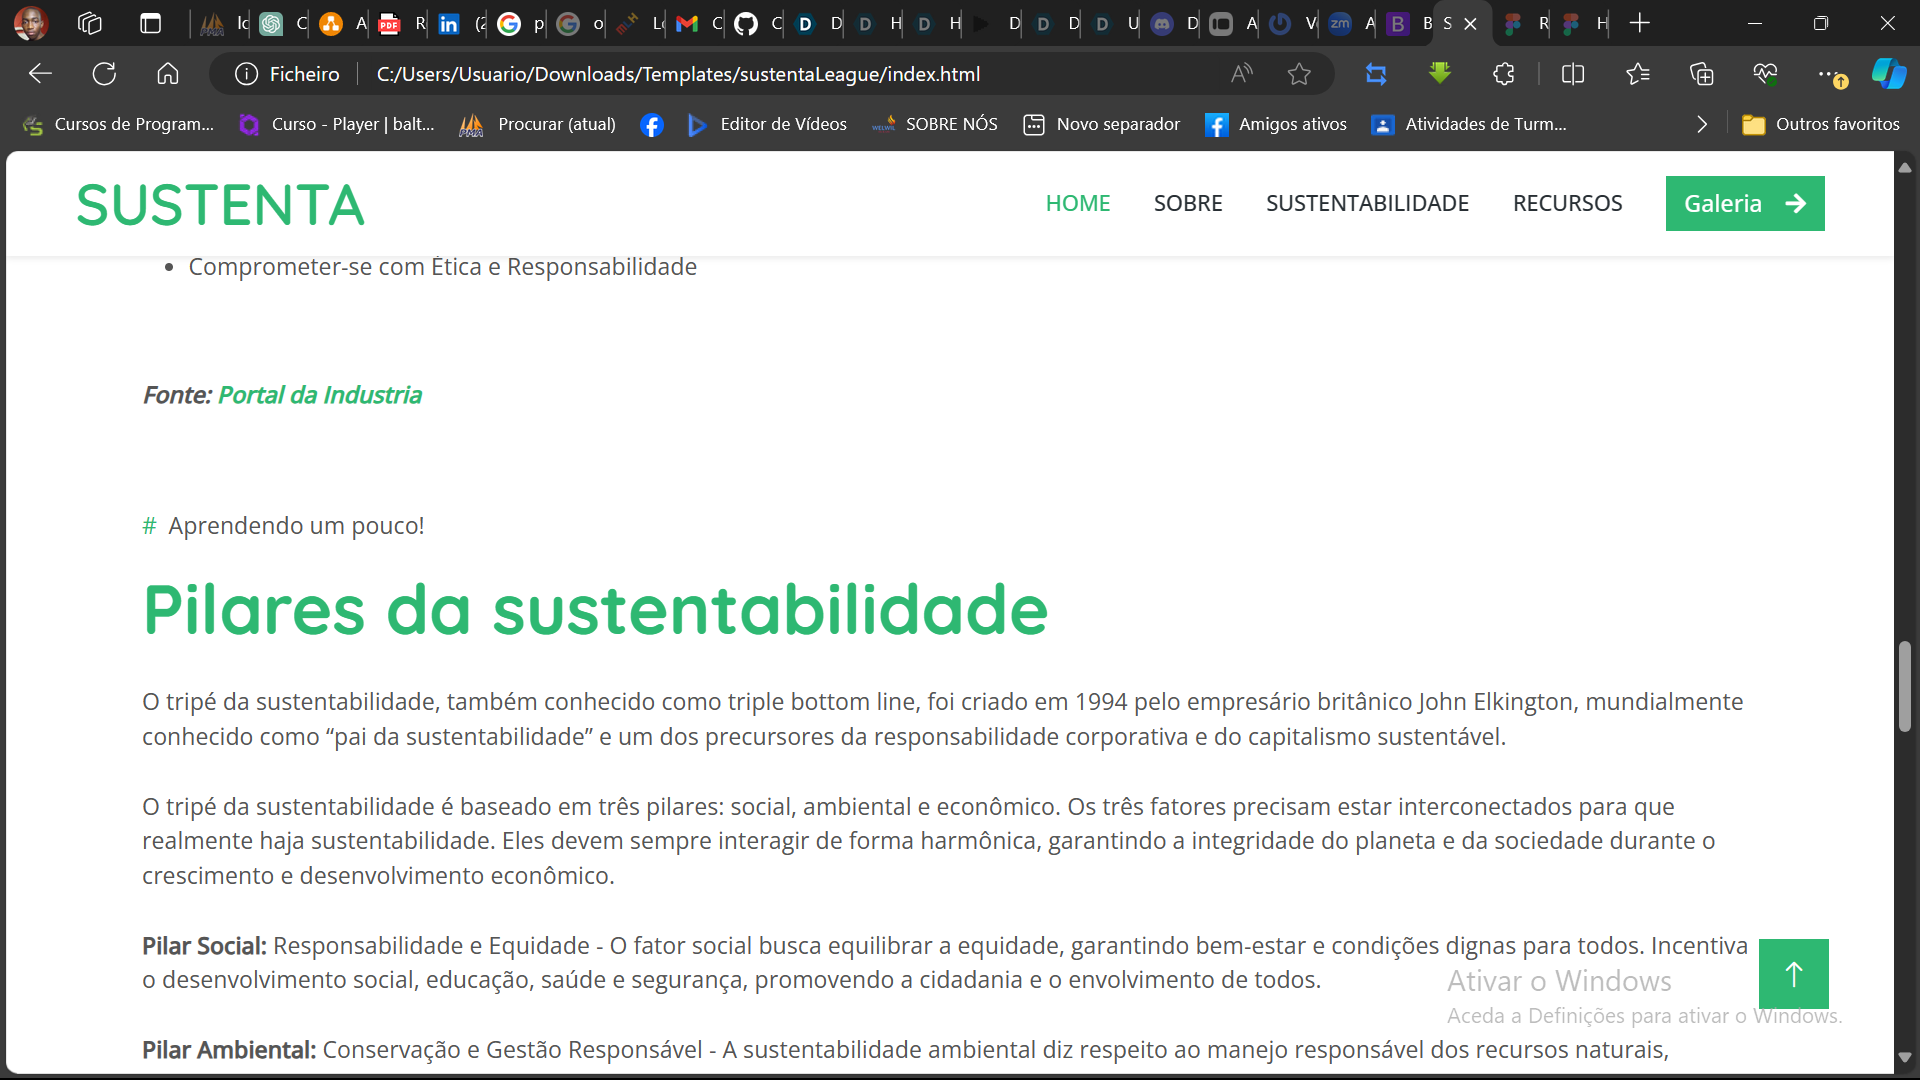Click the green download arrow extension
The image size is (1920, 1080).
click(1440, 74)
